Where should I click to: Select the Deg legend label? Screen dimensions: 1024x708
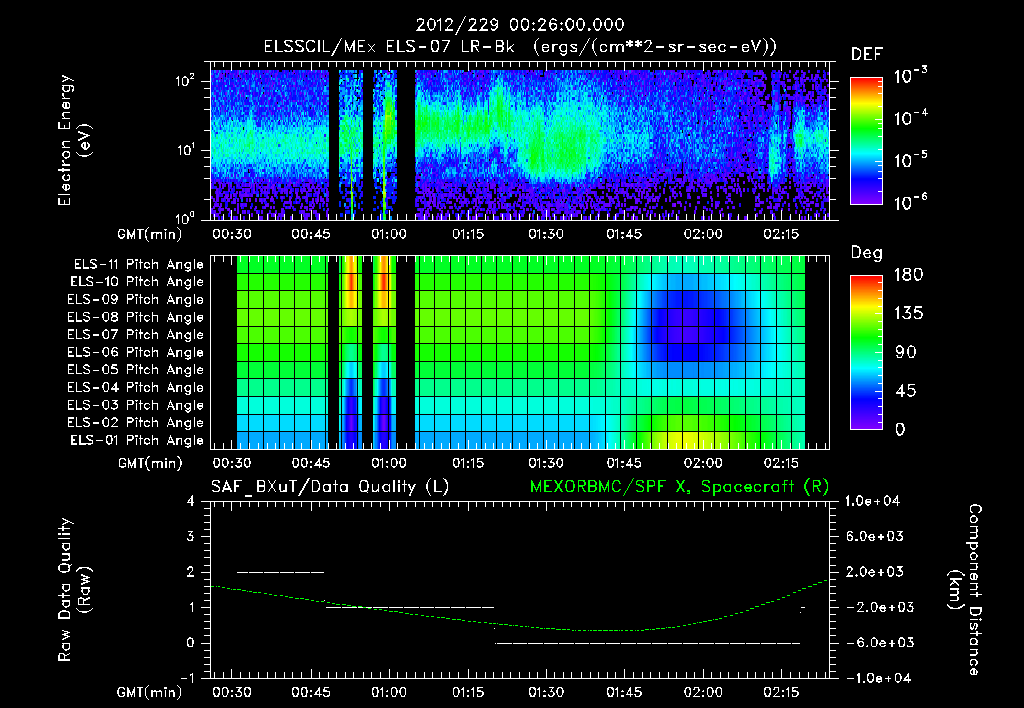click(x=867, y=253)
